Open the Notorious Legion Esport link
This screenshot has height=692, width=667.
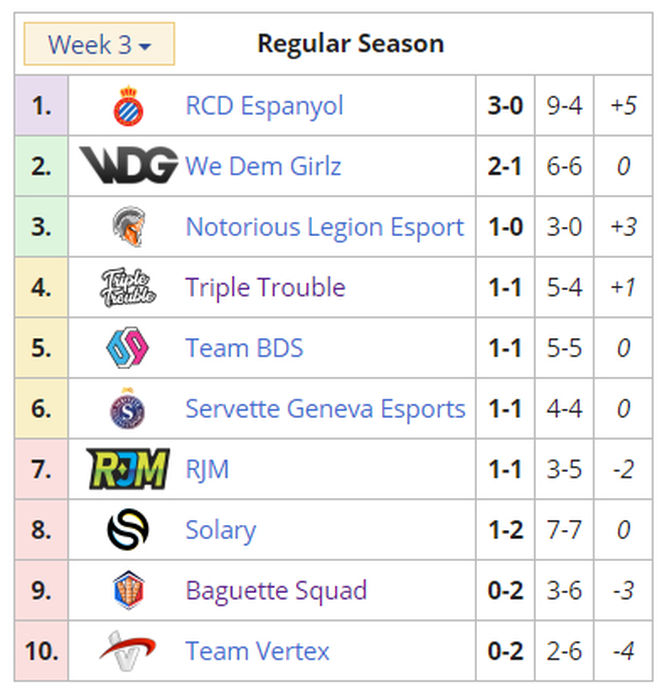[x=325, y=227]
